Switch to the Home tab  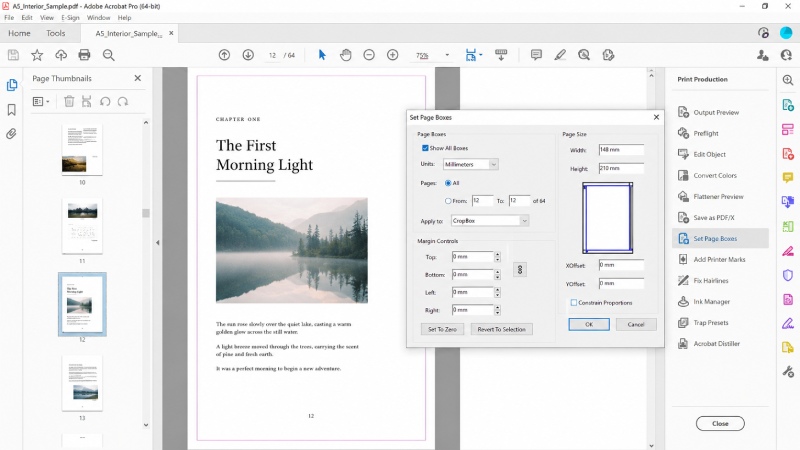(19, 33)
